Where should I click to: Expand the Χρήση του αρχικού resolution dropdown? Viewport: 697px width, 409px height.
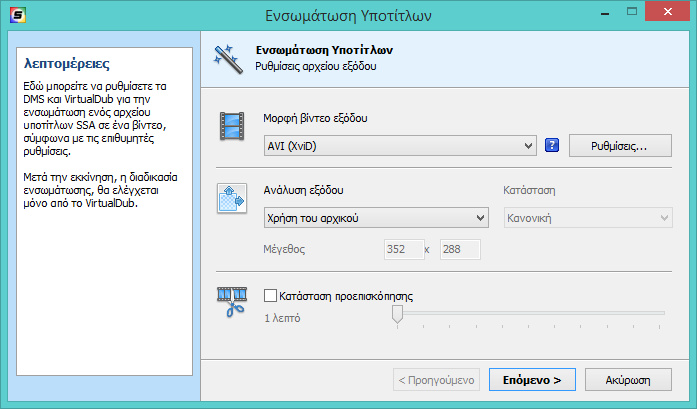point(375,217)
